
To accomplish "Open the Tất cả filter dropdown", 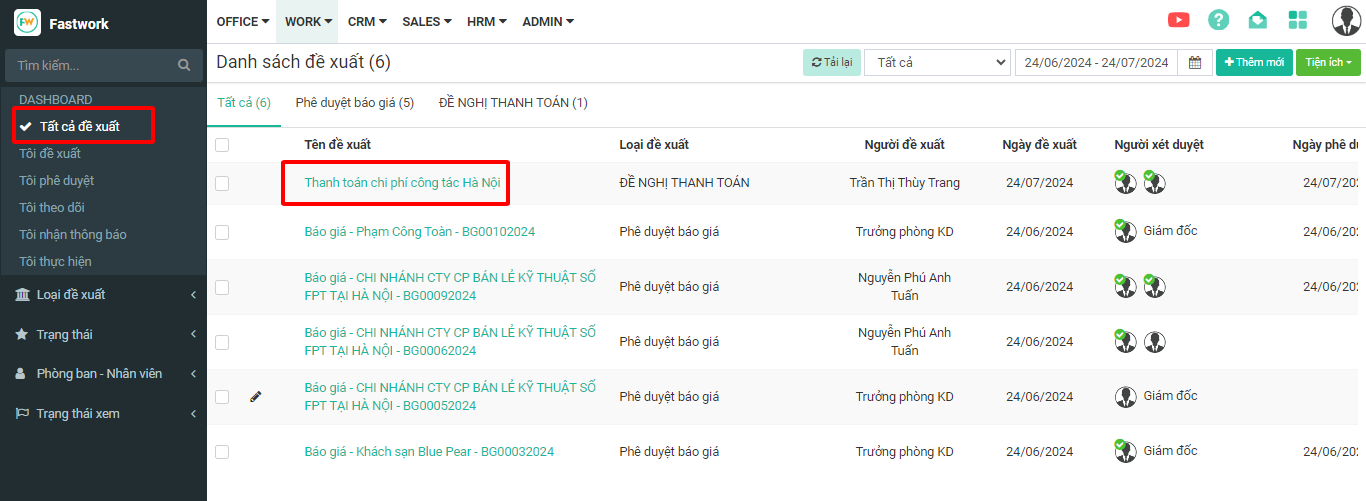I will click(x=937, y=63).
